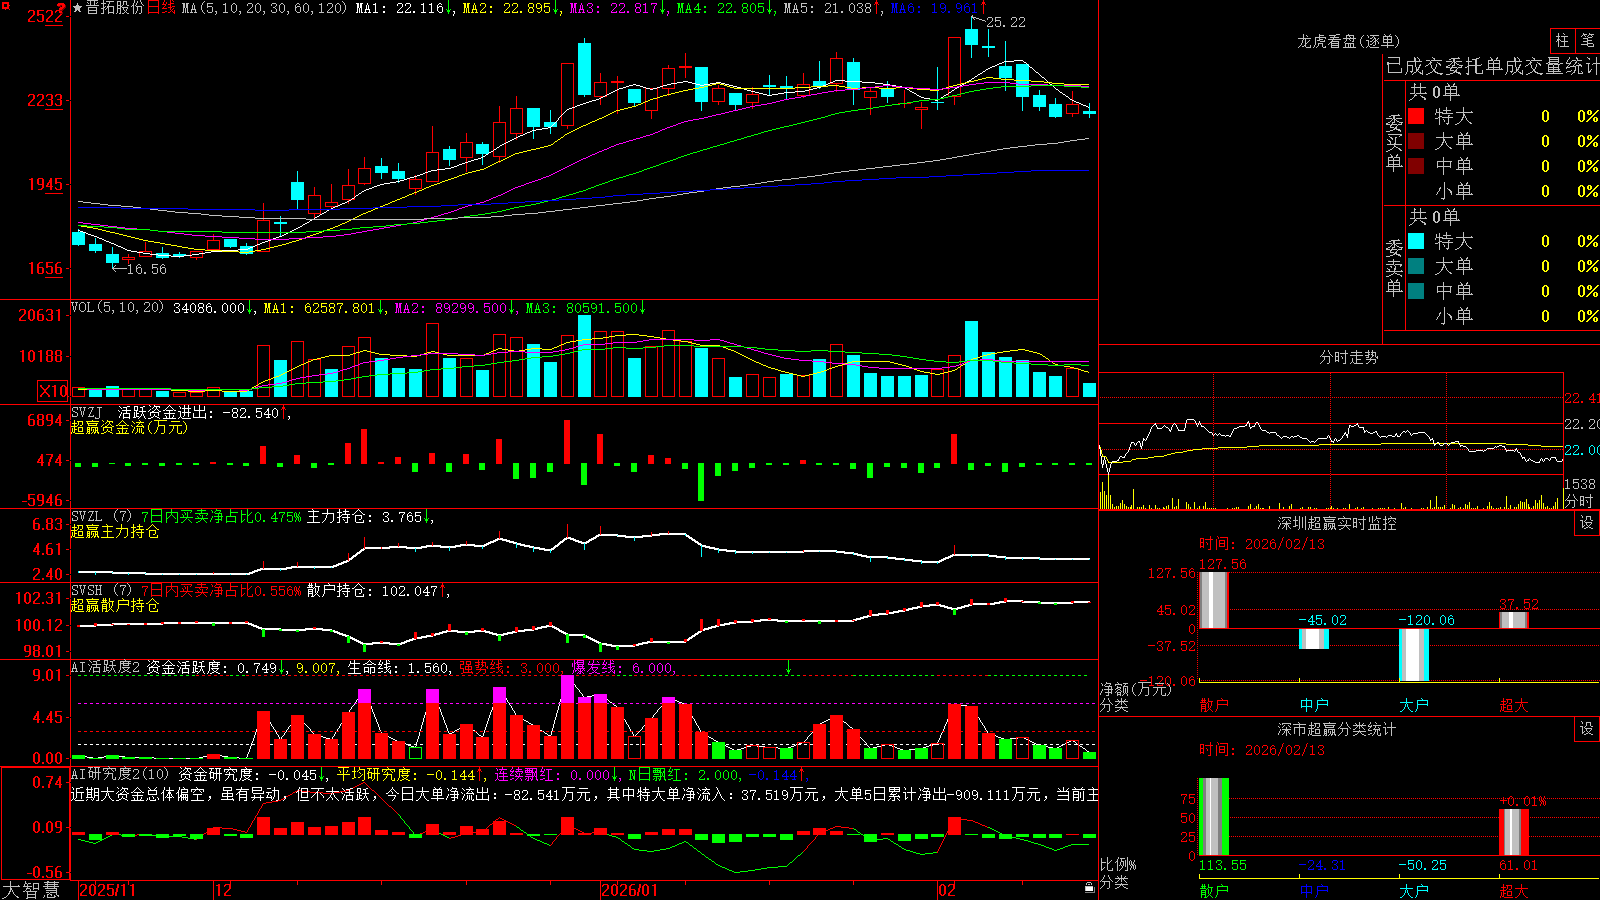Click the 2025/11 date marker on the time axis
The height and width of the screenshot is (900, 1600).
click(x=107, y=890)
